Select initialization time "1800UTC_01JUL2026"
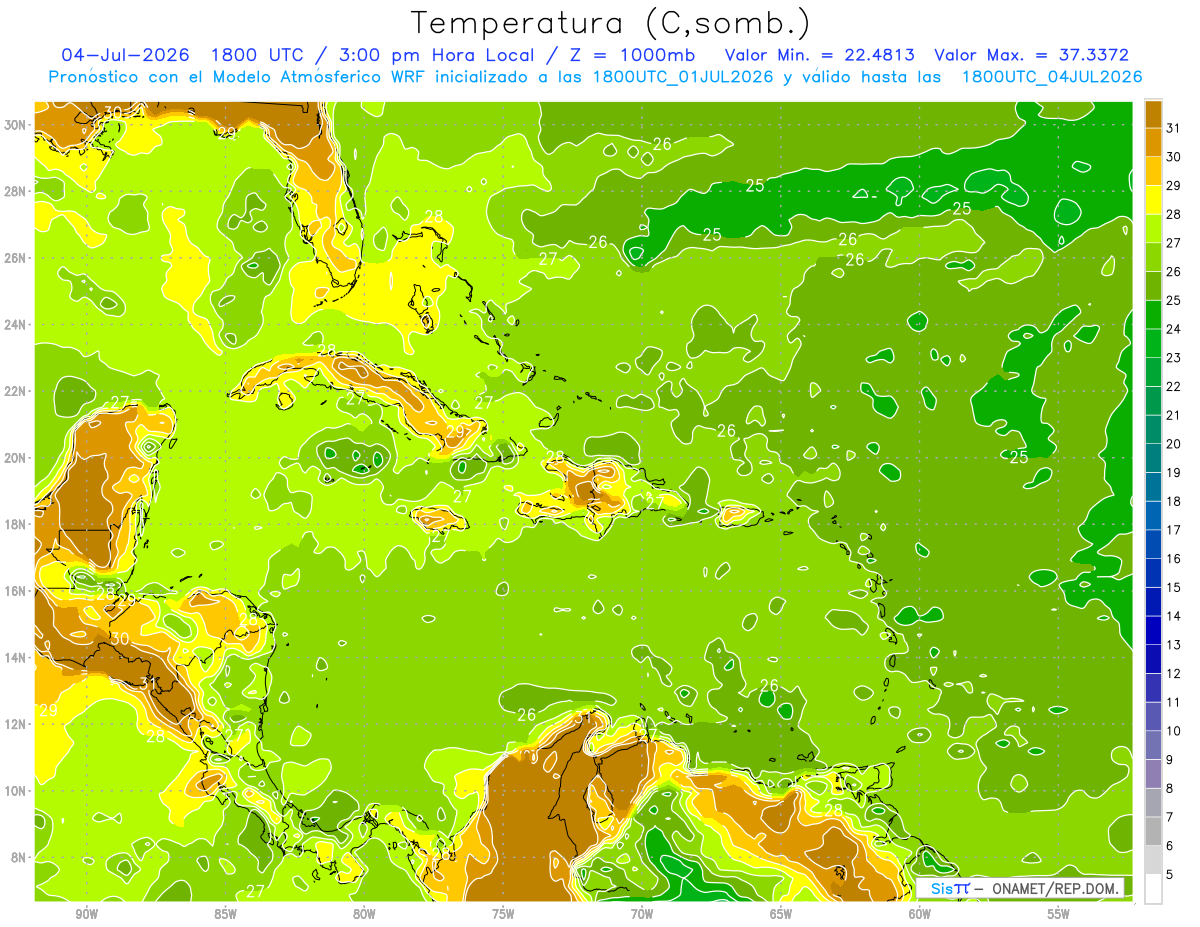Image resolution: width=1200 pixels, height=927 pixels. tap(682, 77)
